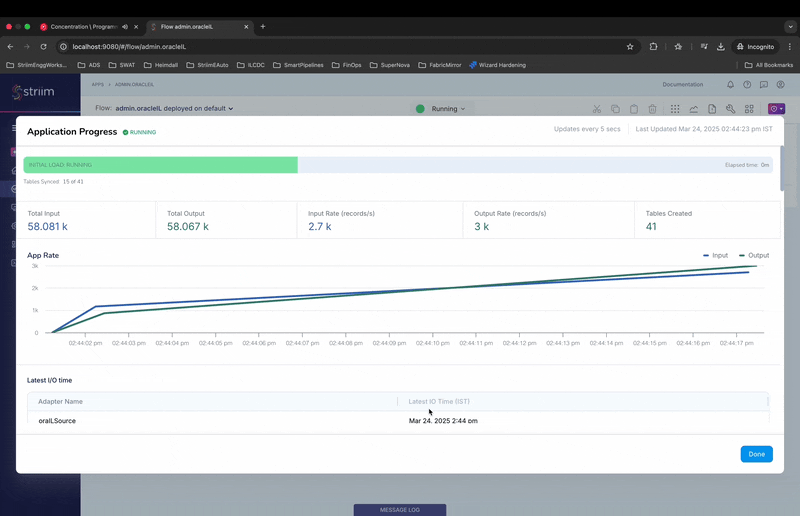Click the browser back arrow
This screenshot has height=516, width=800.
tap(10, 46)
